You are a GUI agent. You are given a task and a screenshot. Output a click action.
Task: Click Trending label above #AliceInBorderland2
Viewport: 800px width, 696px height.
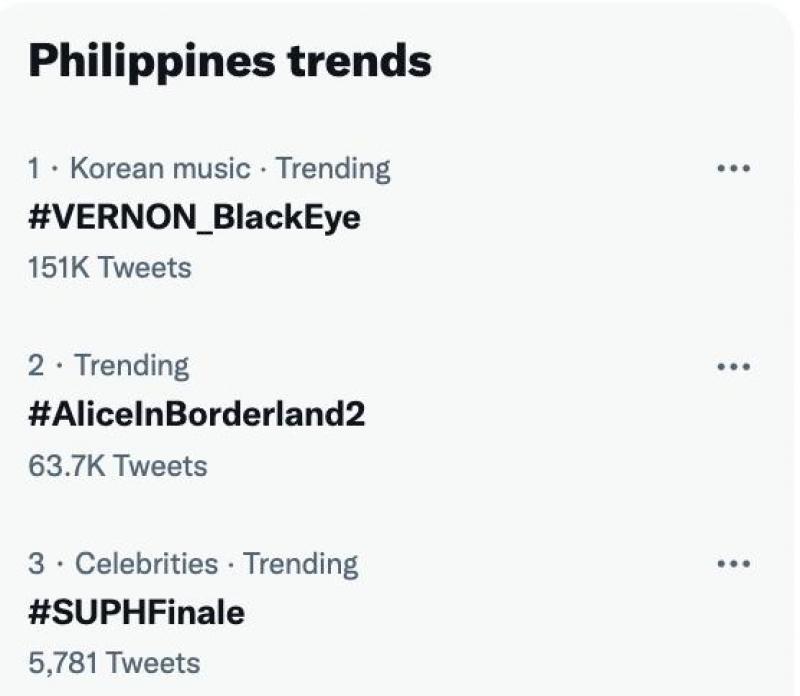132,366
